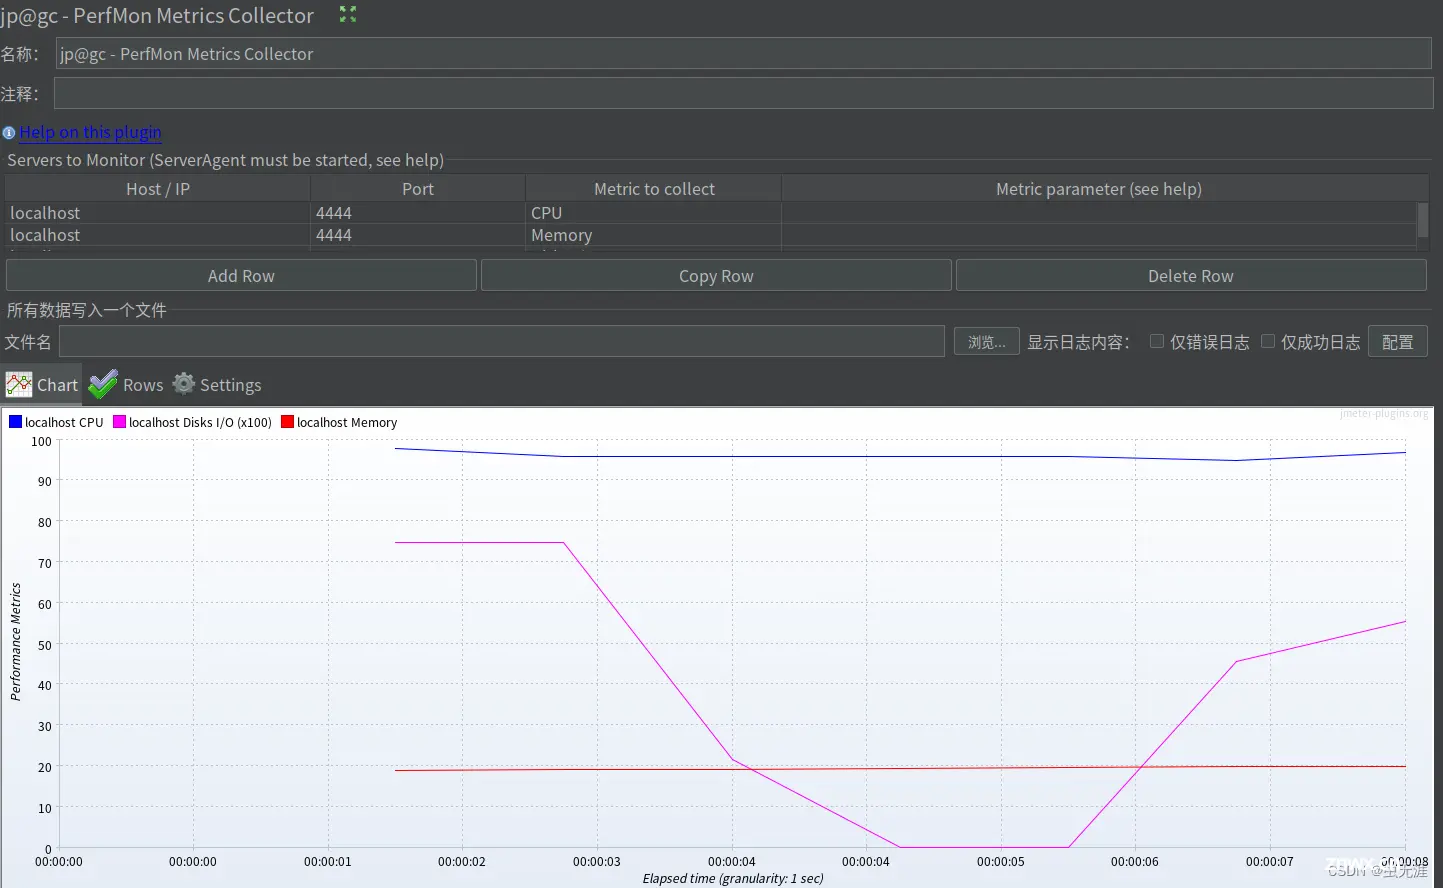Switch to the Rows tab
The height and width of the screenshot is (888, 1443).
(126, 385)
